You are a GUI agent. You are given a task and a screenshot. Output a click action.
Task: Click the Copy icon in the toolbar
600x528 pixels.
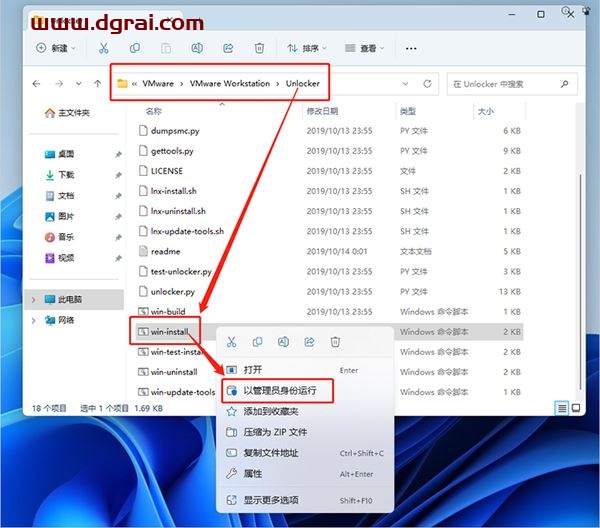pyautogui.click(x=135, y=48)
